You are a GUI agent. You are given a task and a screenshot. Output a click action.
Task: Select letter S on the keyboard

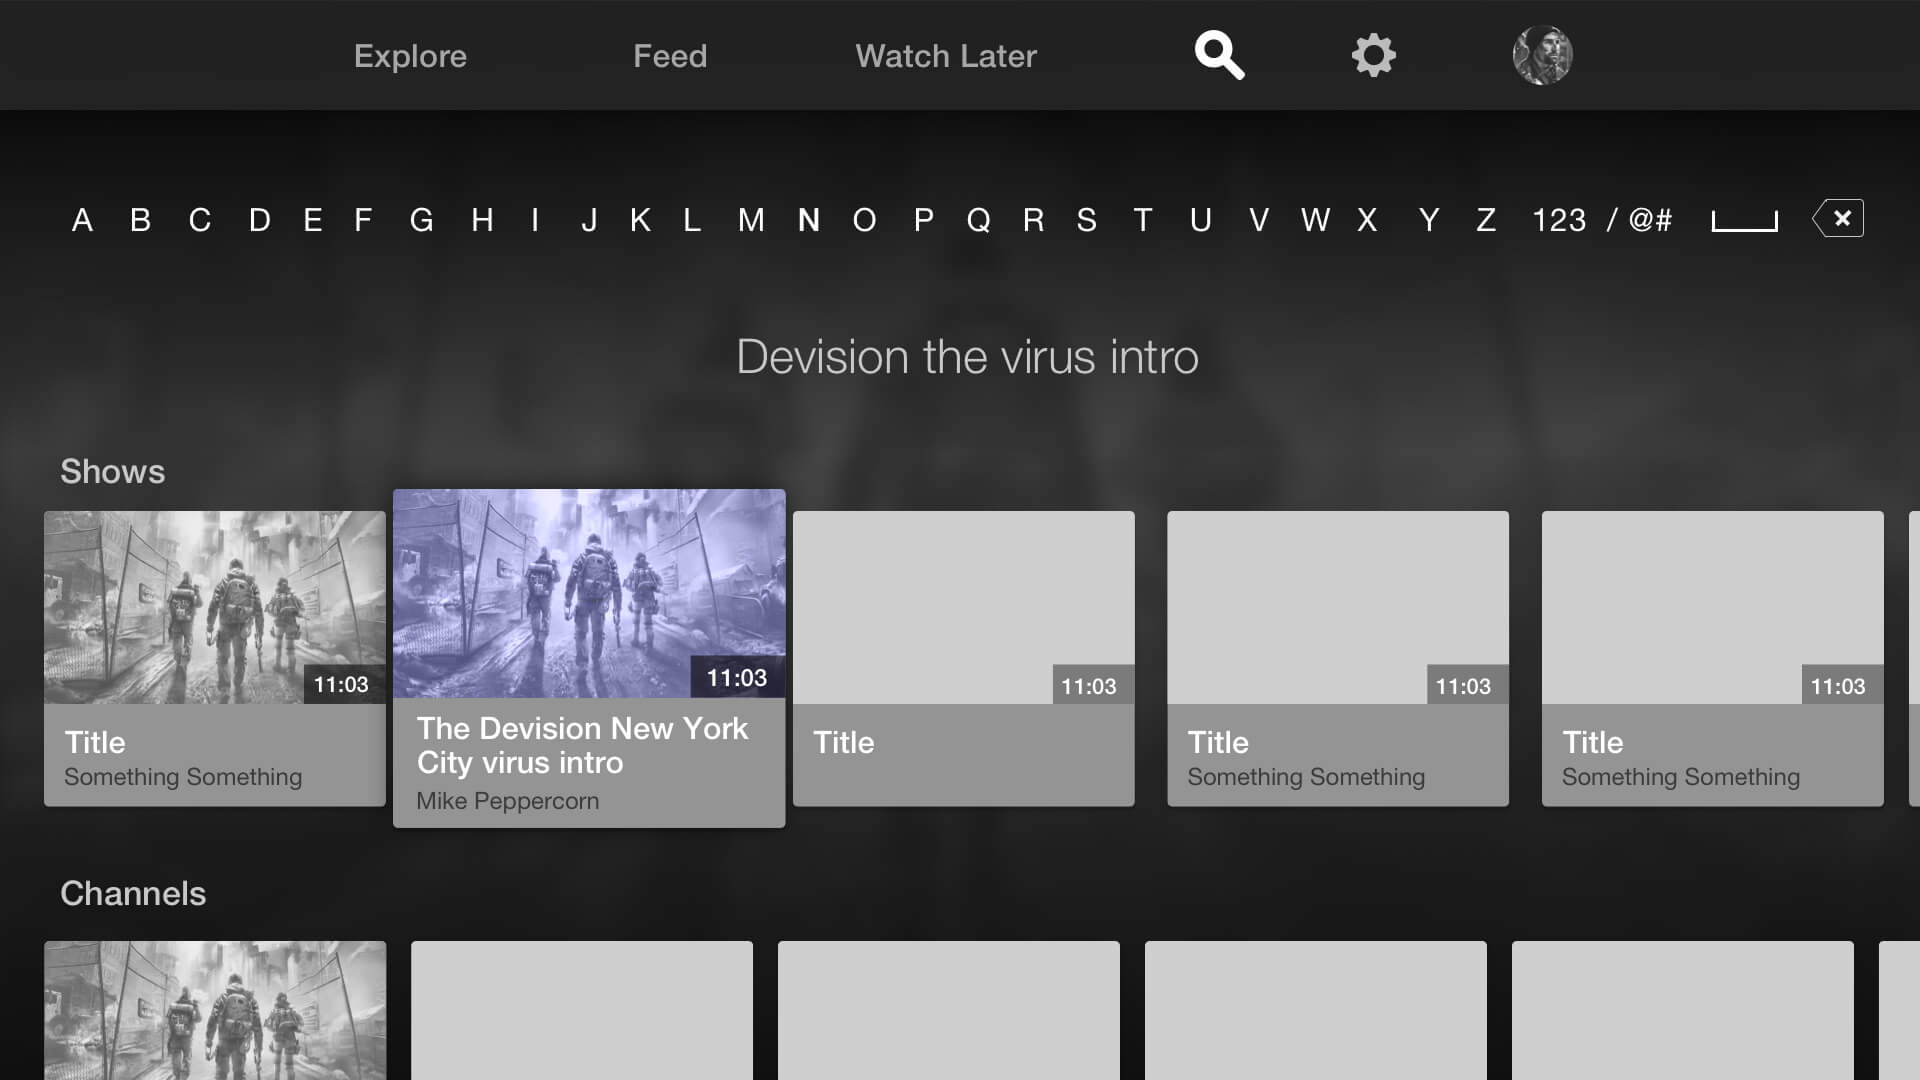(x=1087, y=220)
